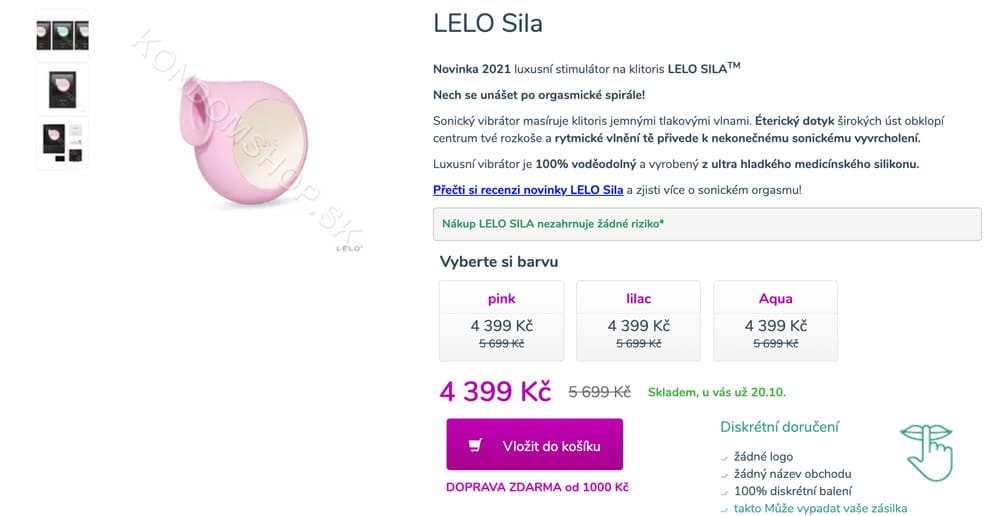Show third thumbnail with package contents
This screenshot has width=1000, height=516.
tap(62, 144)
